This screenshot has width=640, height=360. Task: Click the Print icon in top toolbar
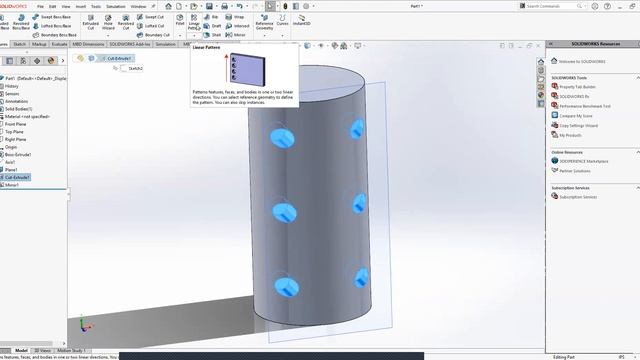[x=224, y=6]
